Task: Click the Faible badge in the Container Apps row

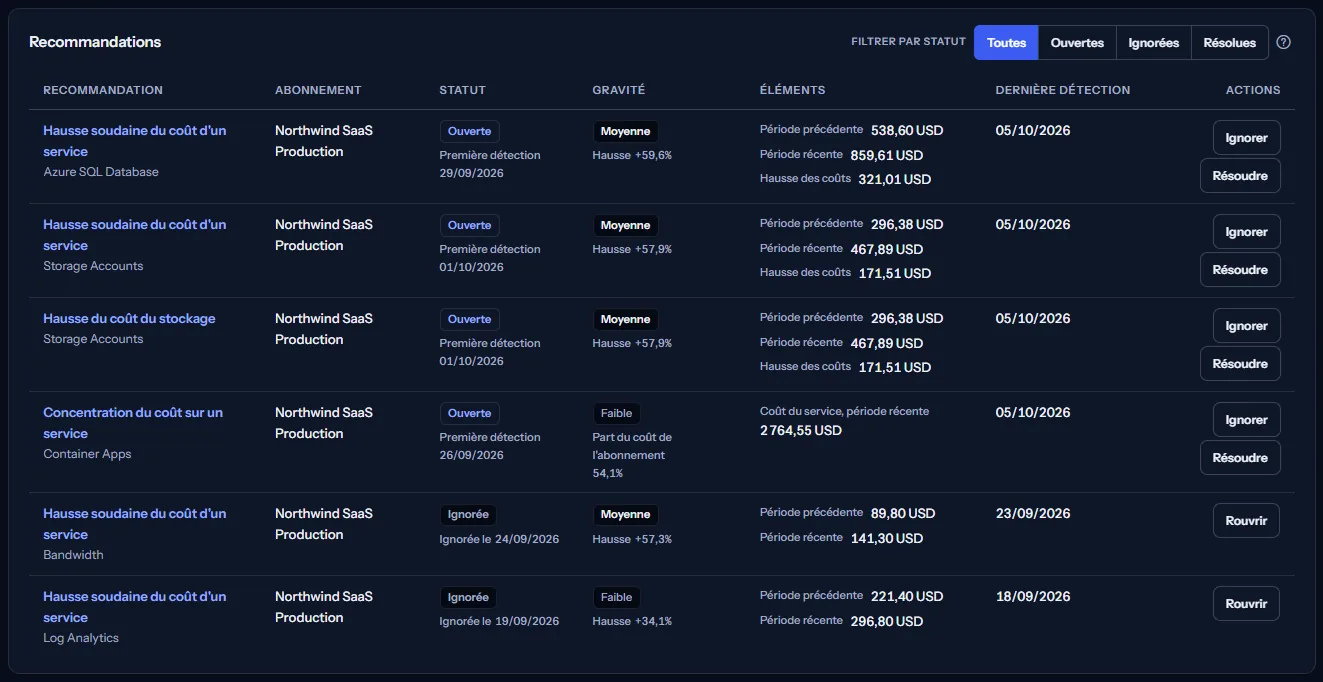Action: pos(616,413)
